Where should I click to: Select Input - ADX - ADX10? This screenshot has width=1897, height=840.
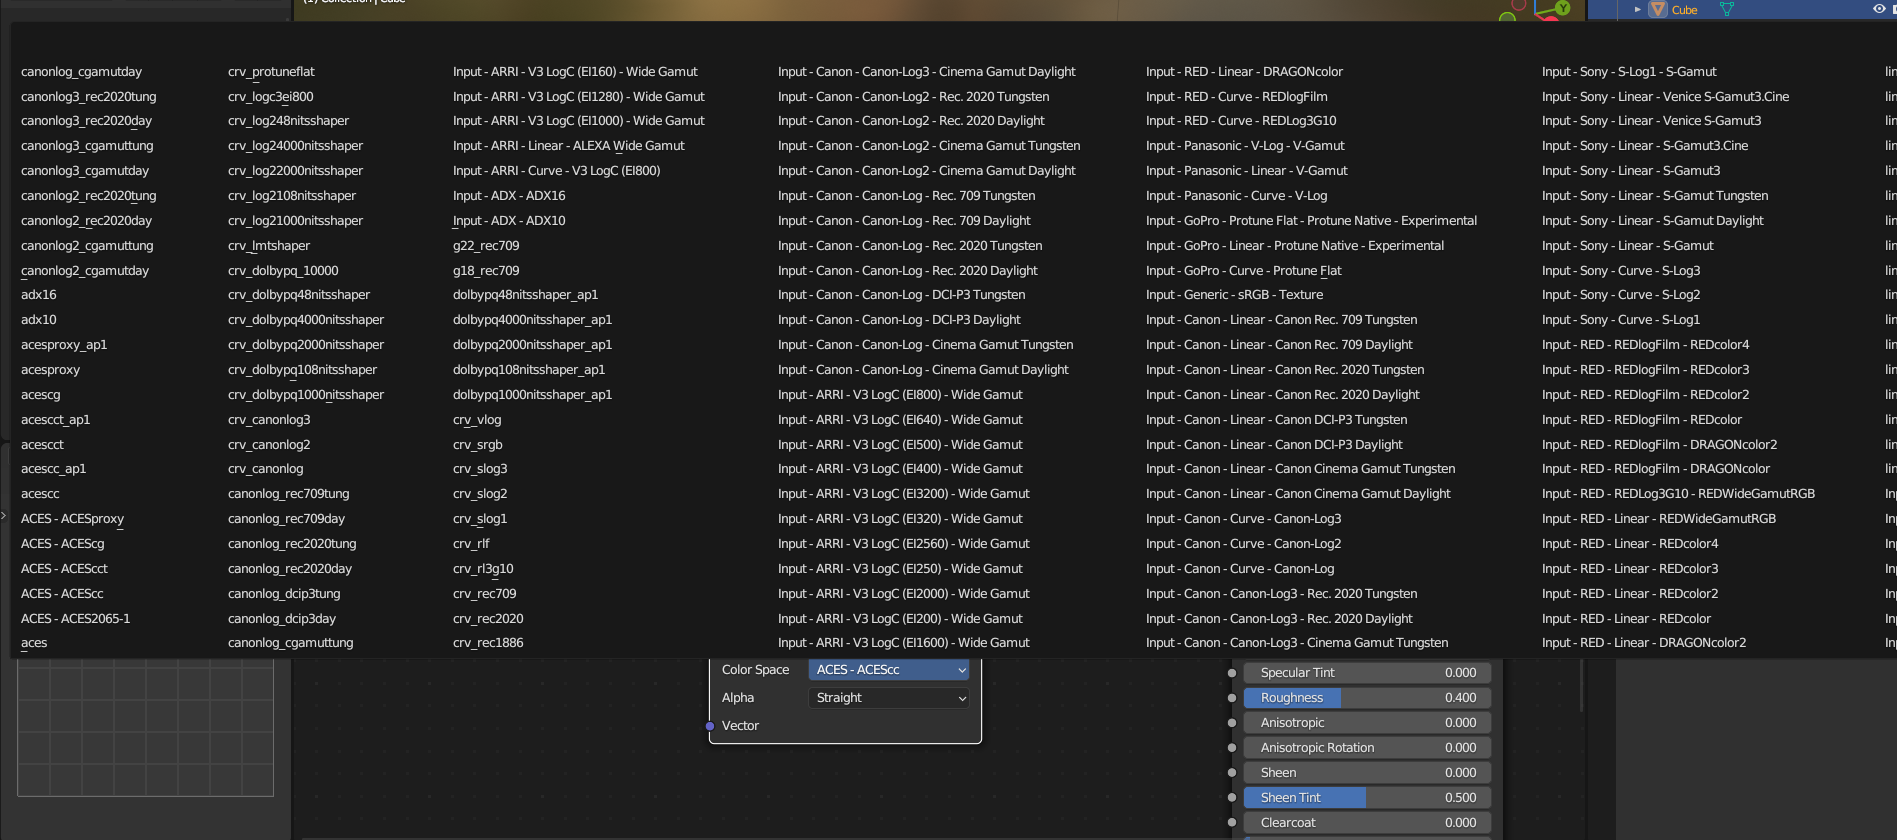pos(509,221)
